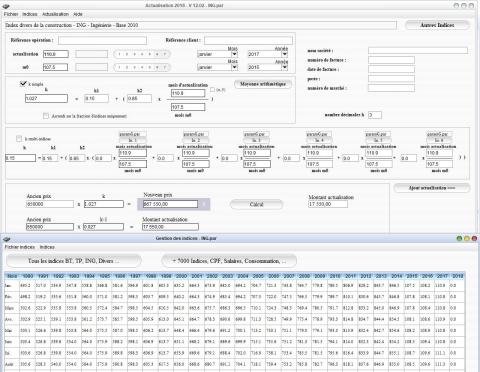Click the multi-indices k field showing 0.15

coord(20,158)
